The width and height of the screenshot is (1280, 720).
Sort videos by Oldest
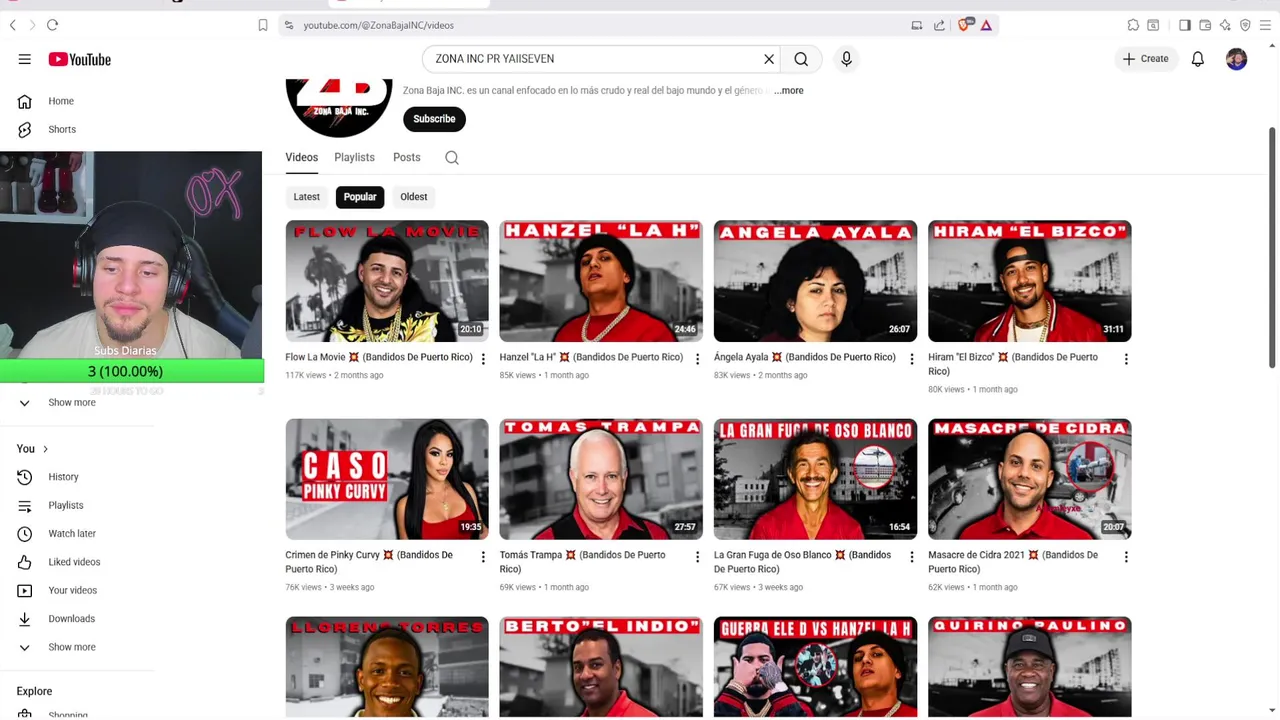pos(414,197)
